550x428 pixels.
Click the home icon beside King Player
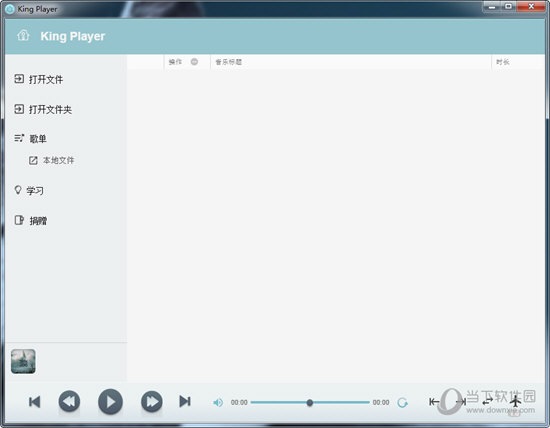click(23, 35)
